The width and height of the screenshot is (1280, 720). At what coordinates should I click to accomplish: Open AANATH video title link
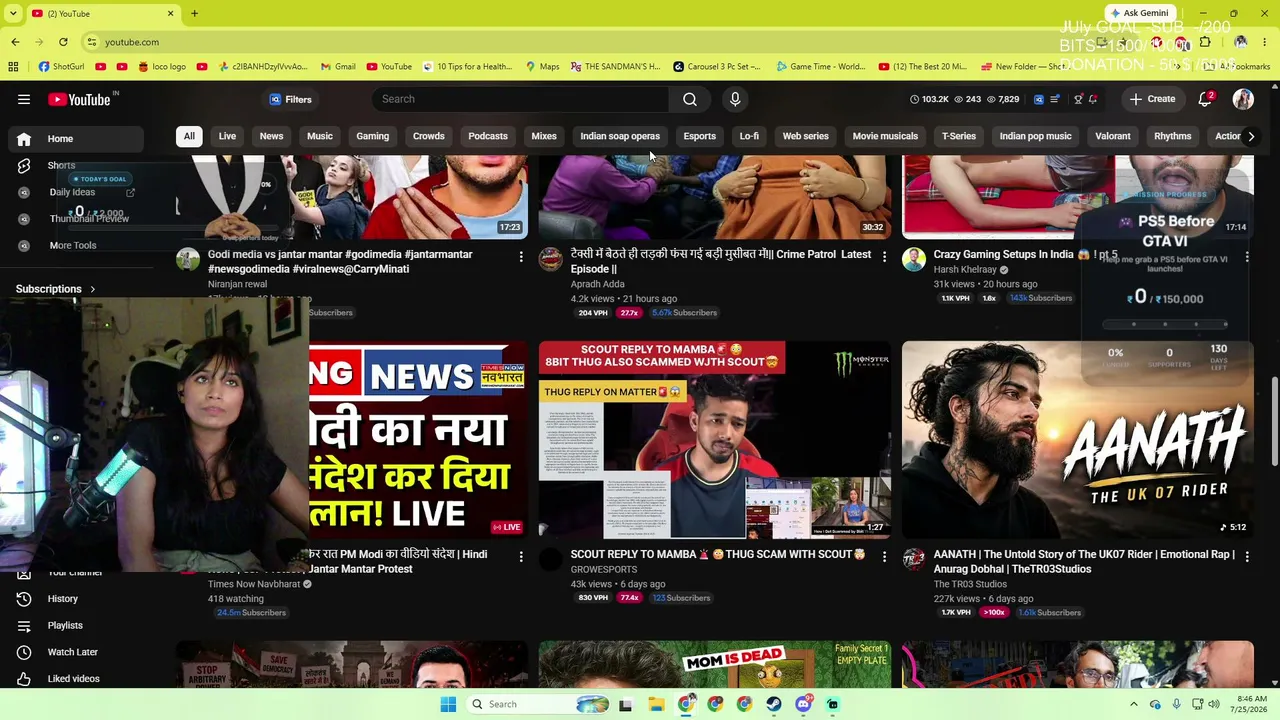pyautogui.click(x=1084, y=562)
